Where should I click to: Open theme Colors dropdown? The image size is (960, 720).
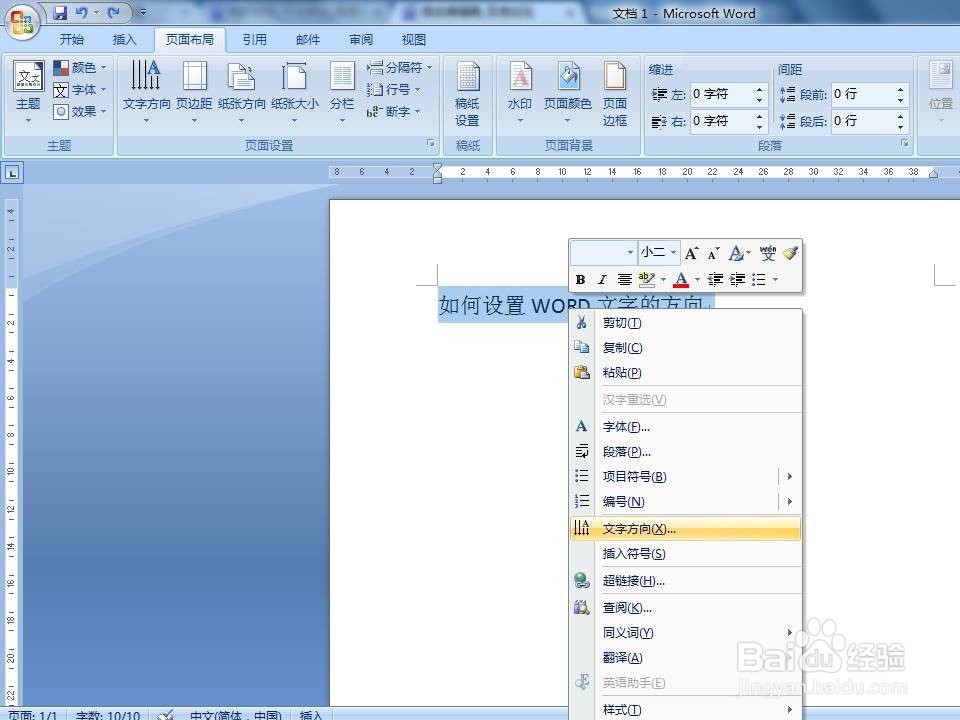point(80,67)
